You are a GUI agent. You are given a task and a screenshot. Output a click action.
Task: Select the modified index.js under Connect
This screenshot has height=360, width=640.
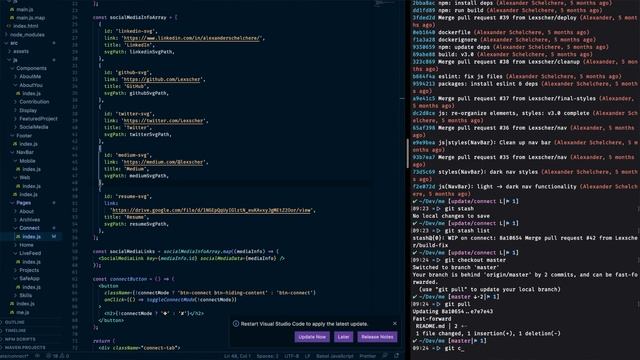[x=31, y=237]
